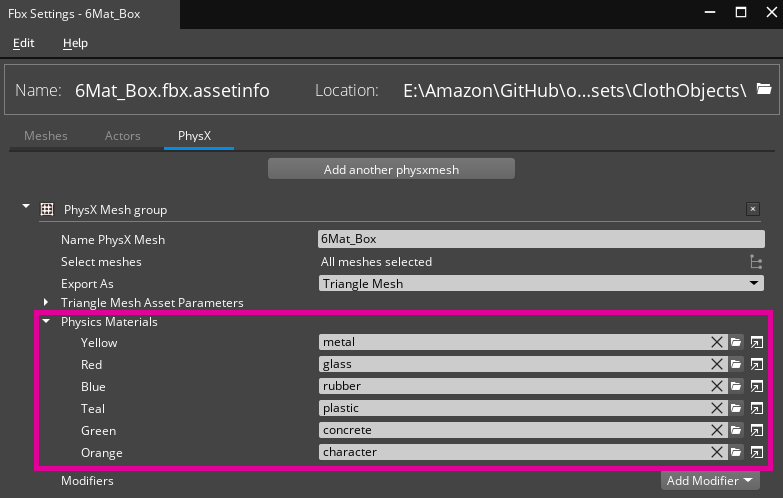783x498 pixels.
Task: Expand Triangle Mesh Asset Parameters
Action: pyautogui.click(x=46, y=302)
